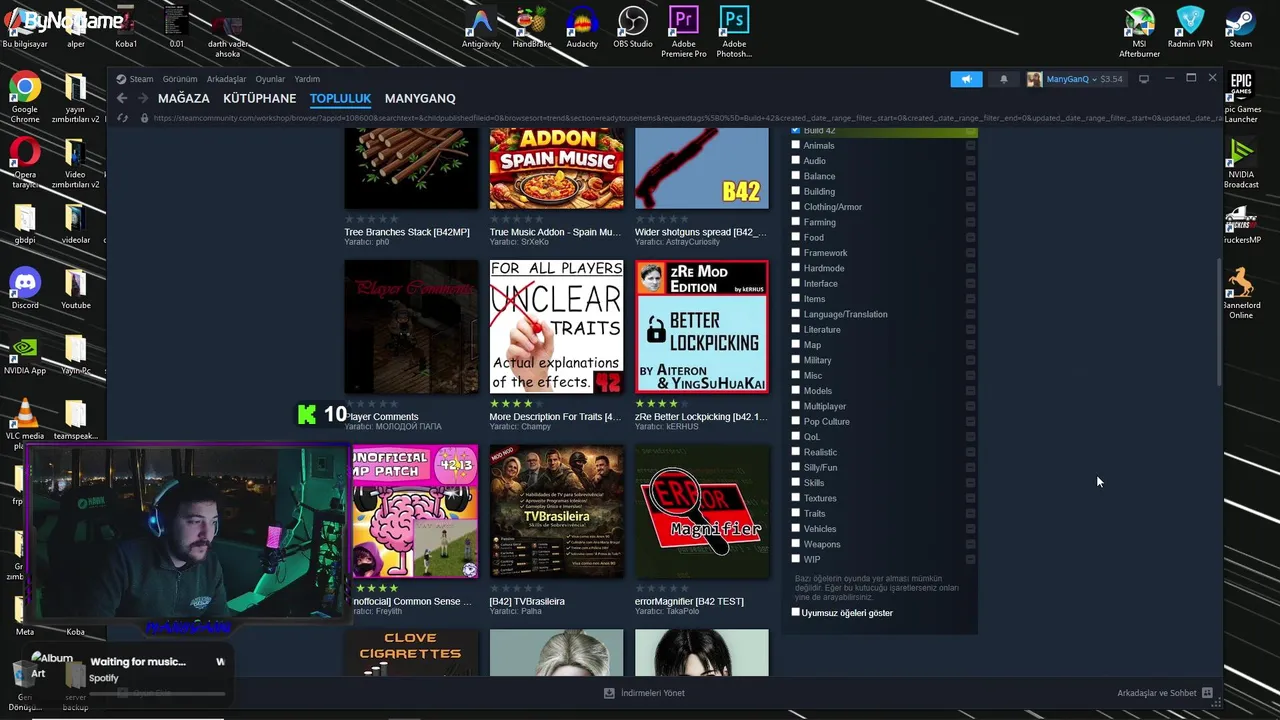Open Opera browser desktop icon
This screenshot has height=720, width=1280.
point(25,163)
